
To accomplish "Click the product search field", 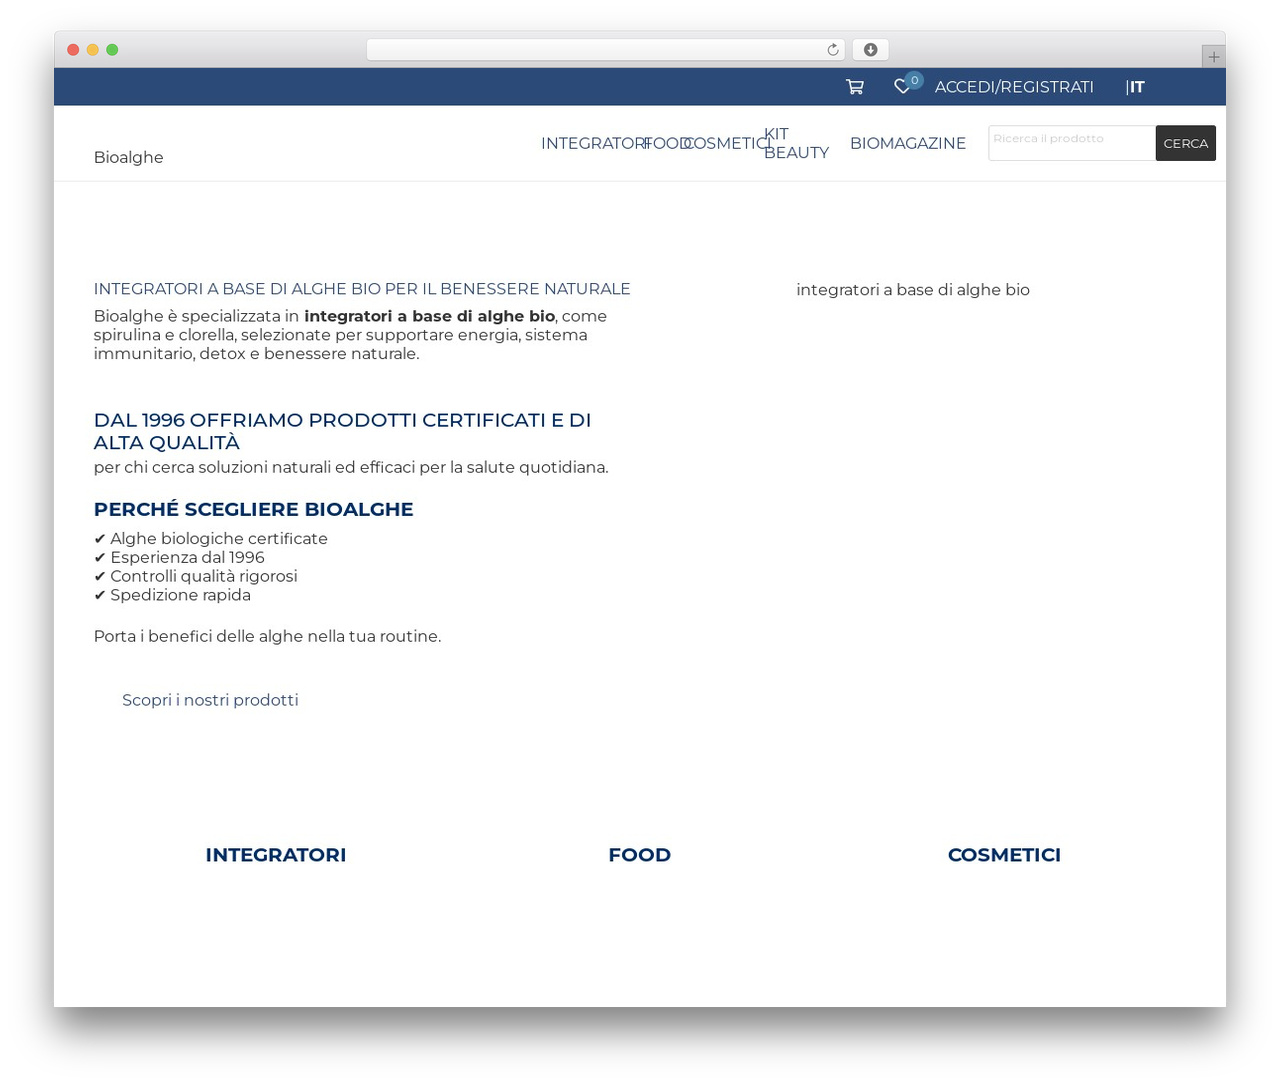I will (x=1072, y=143).
